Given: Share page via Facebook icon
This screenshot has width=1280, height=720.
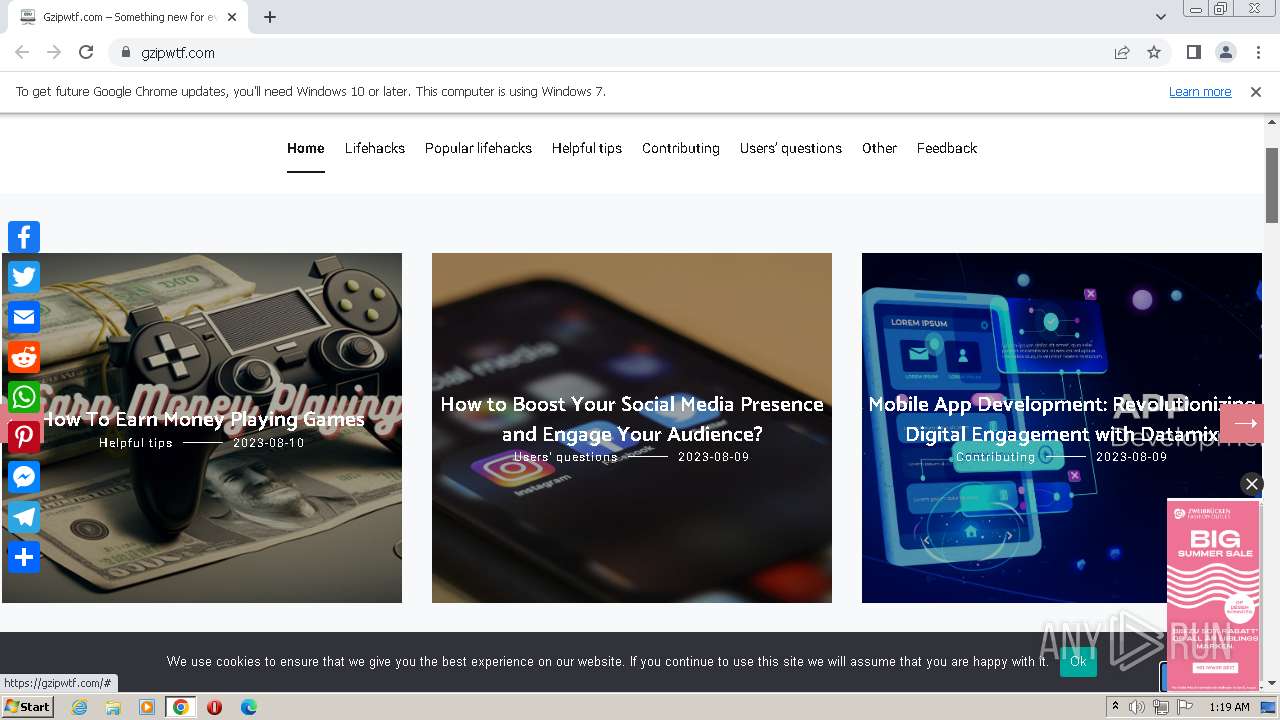Looking at the screenshot, I should (24, 237).
